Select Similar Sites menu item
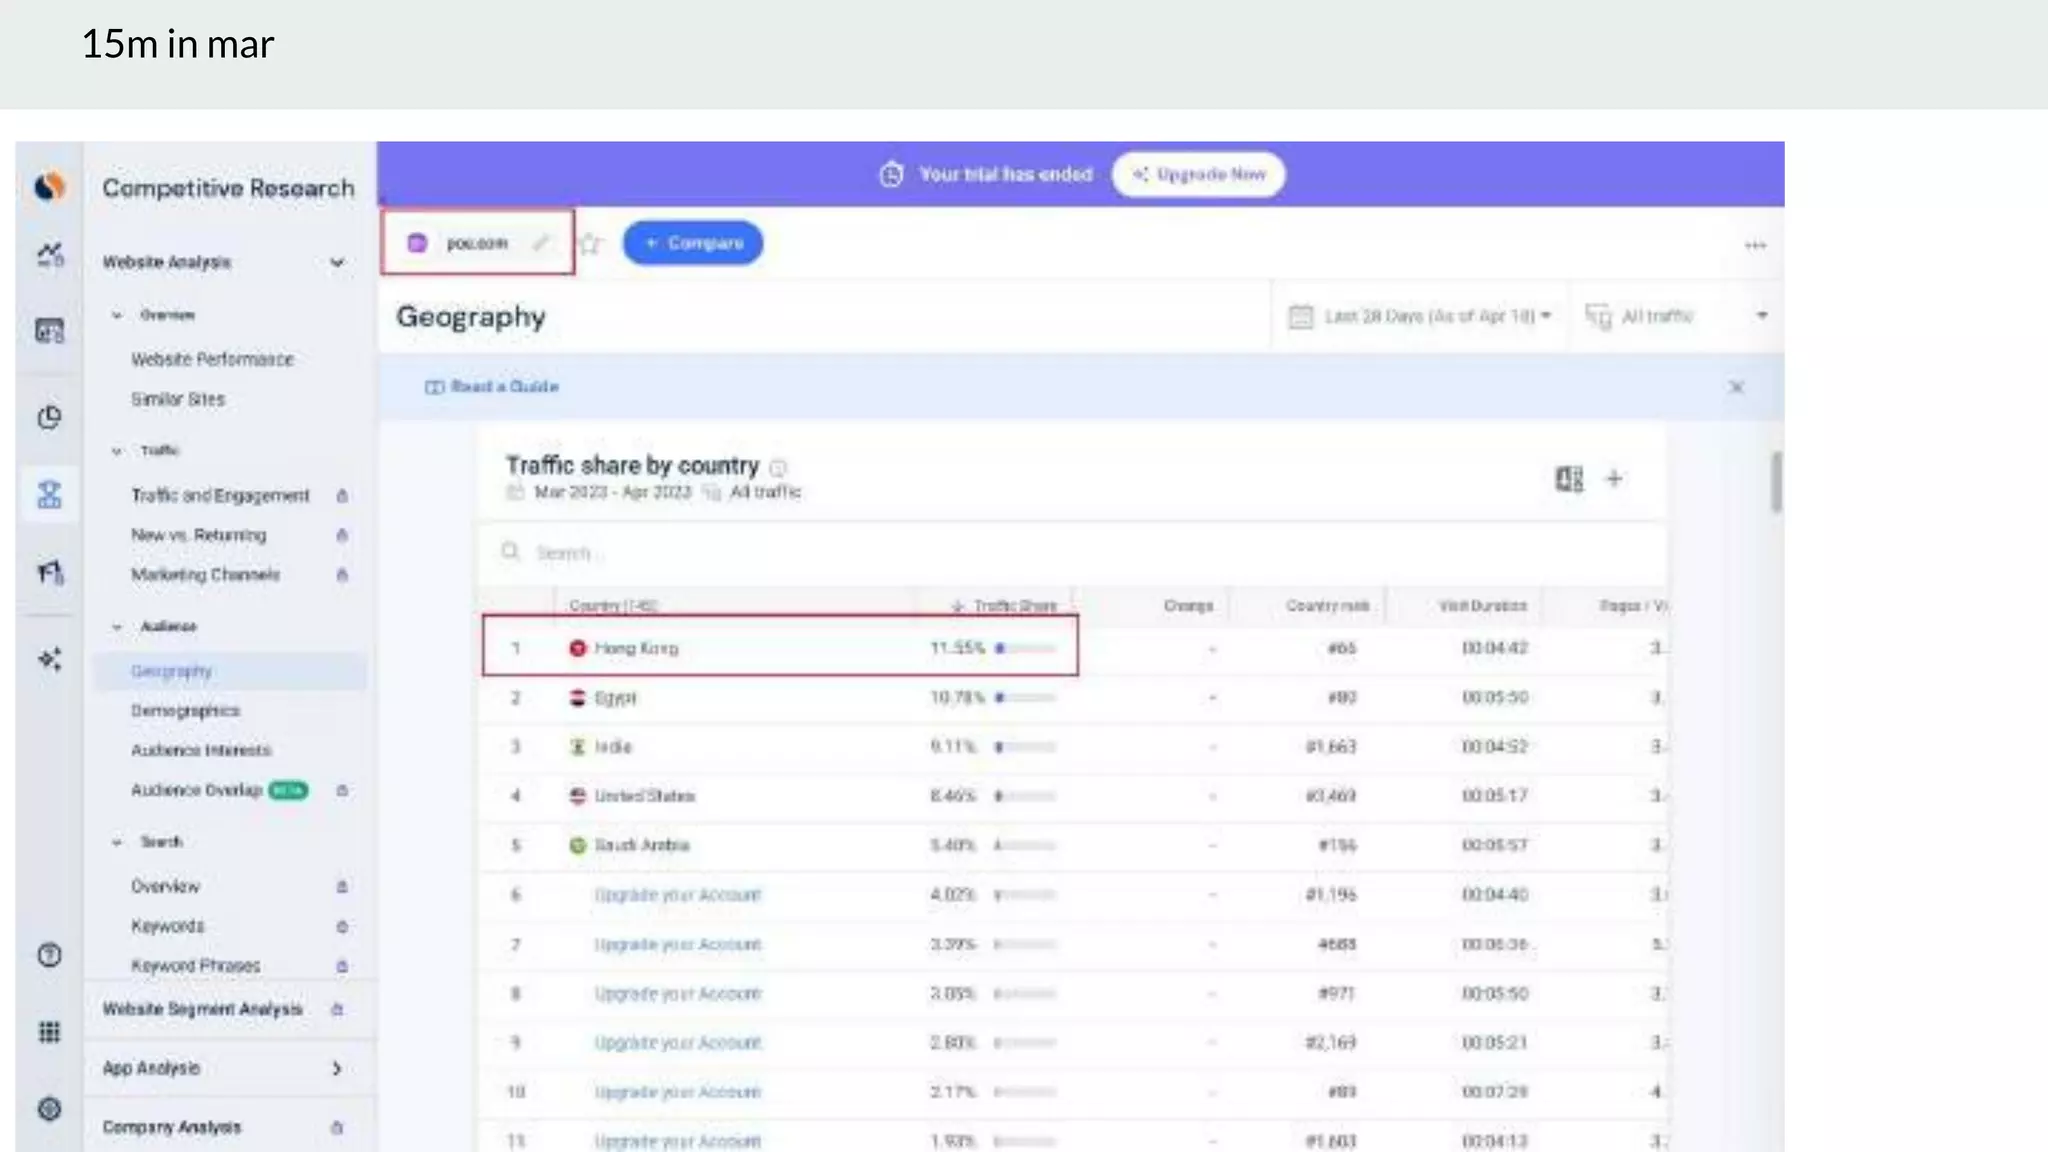2048x1152 pixels. tap(178, 399)
